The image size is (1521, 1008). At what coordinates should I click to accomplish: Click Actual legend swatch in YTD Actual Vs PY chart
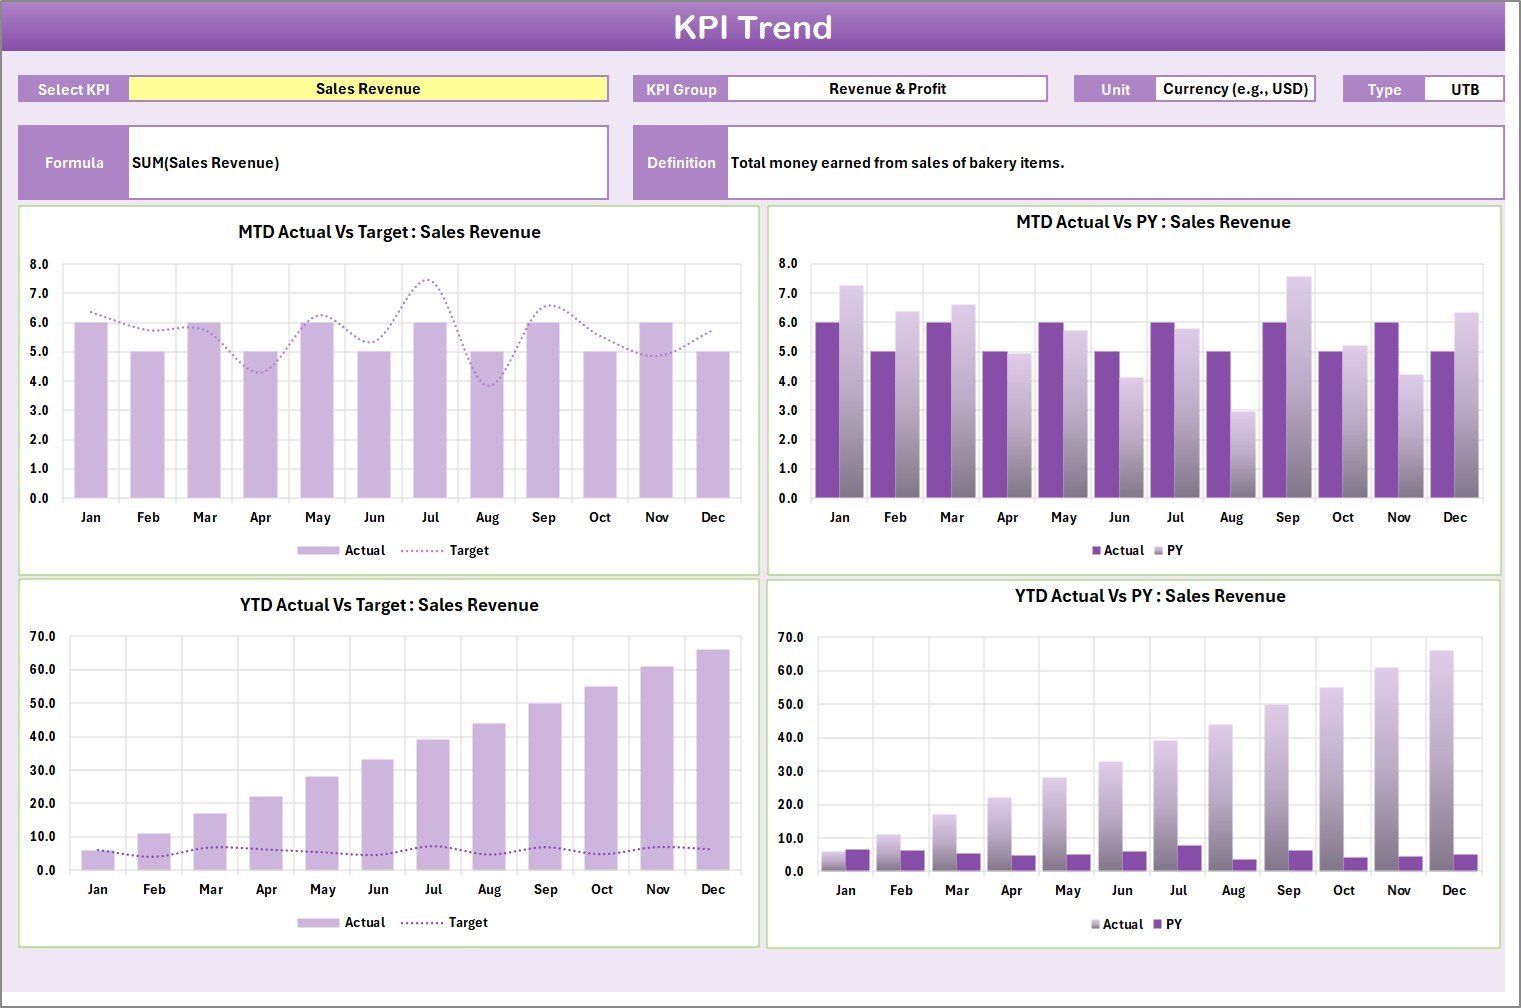coord(1096,925)
